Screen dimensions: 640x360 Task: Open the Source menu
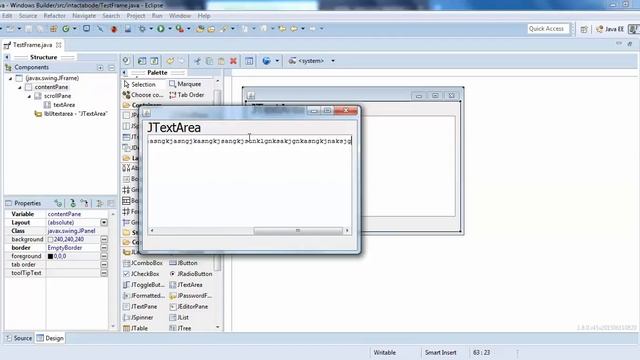[28, 16]
